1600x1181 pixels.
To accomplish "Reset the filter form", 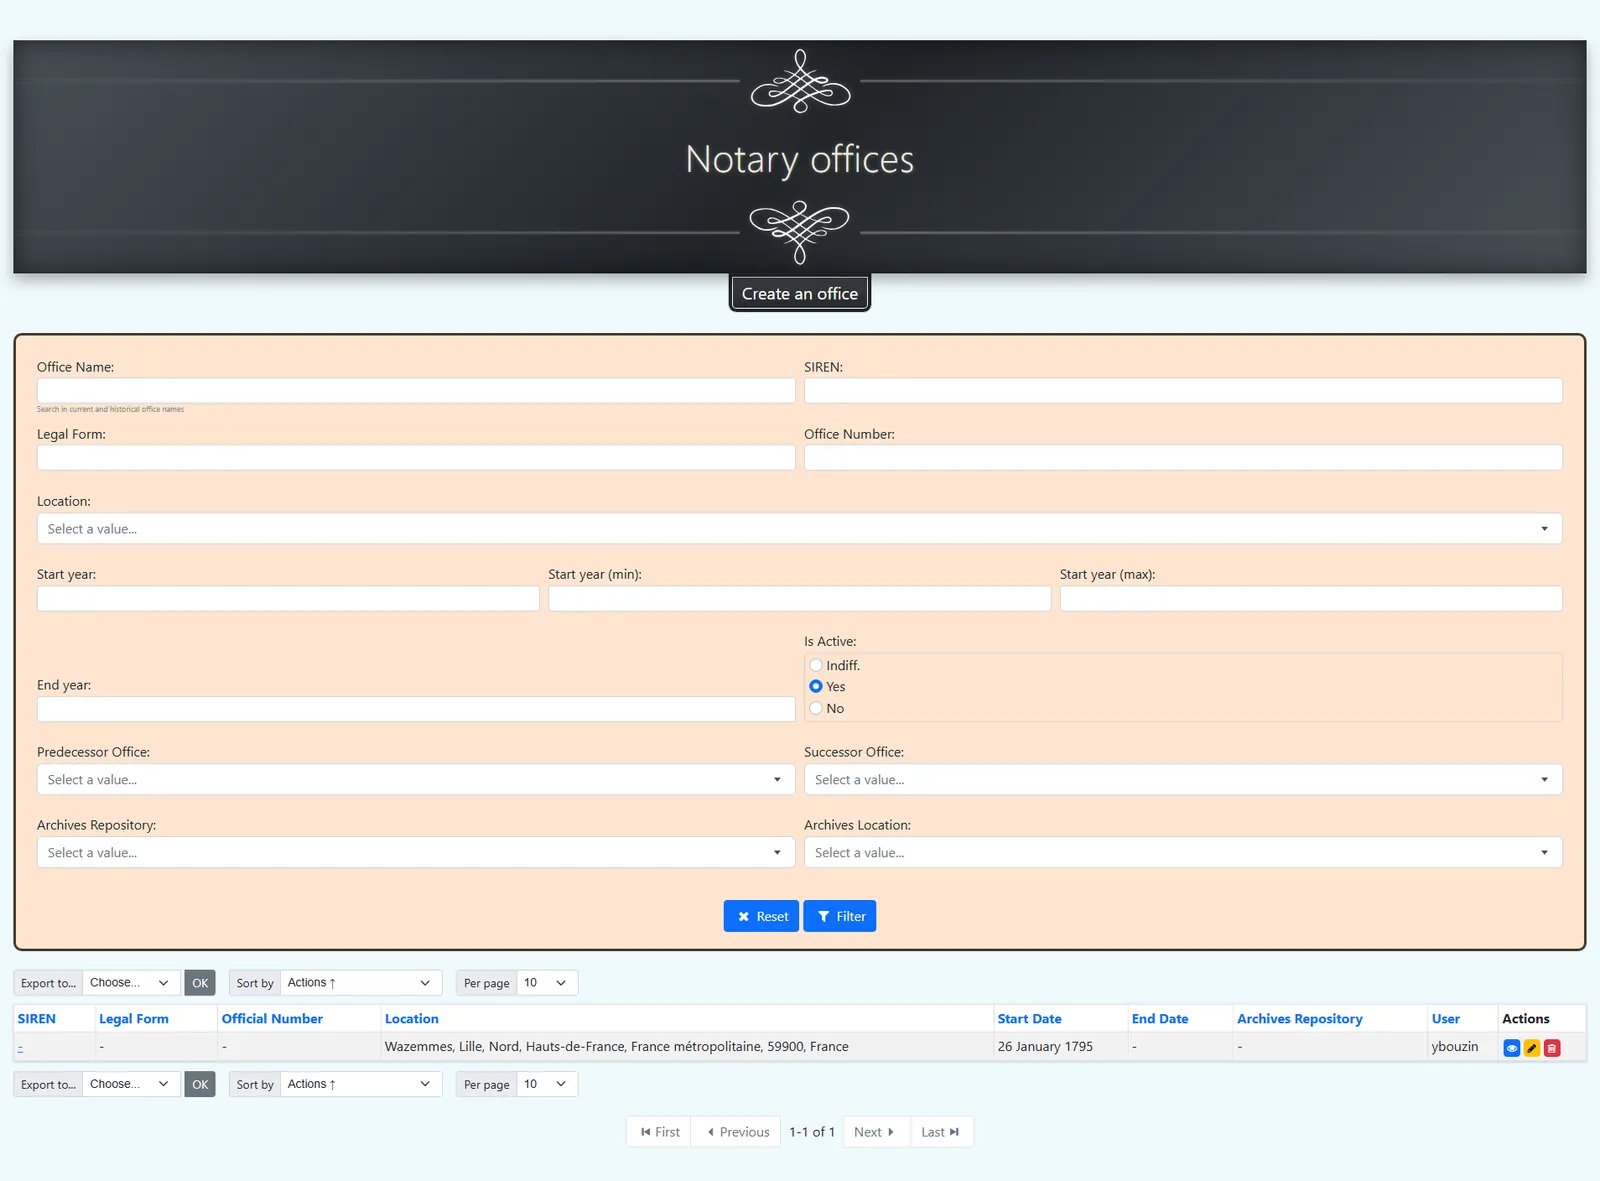I will coord(761,916).
